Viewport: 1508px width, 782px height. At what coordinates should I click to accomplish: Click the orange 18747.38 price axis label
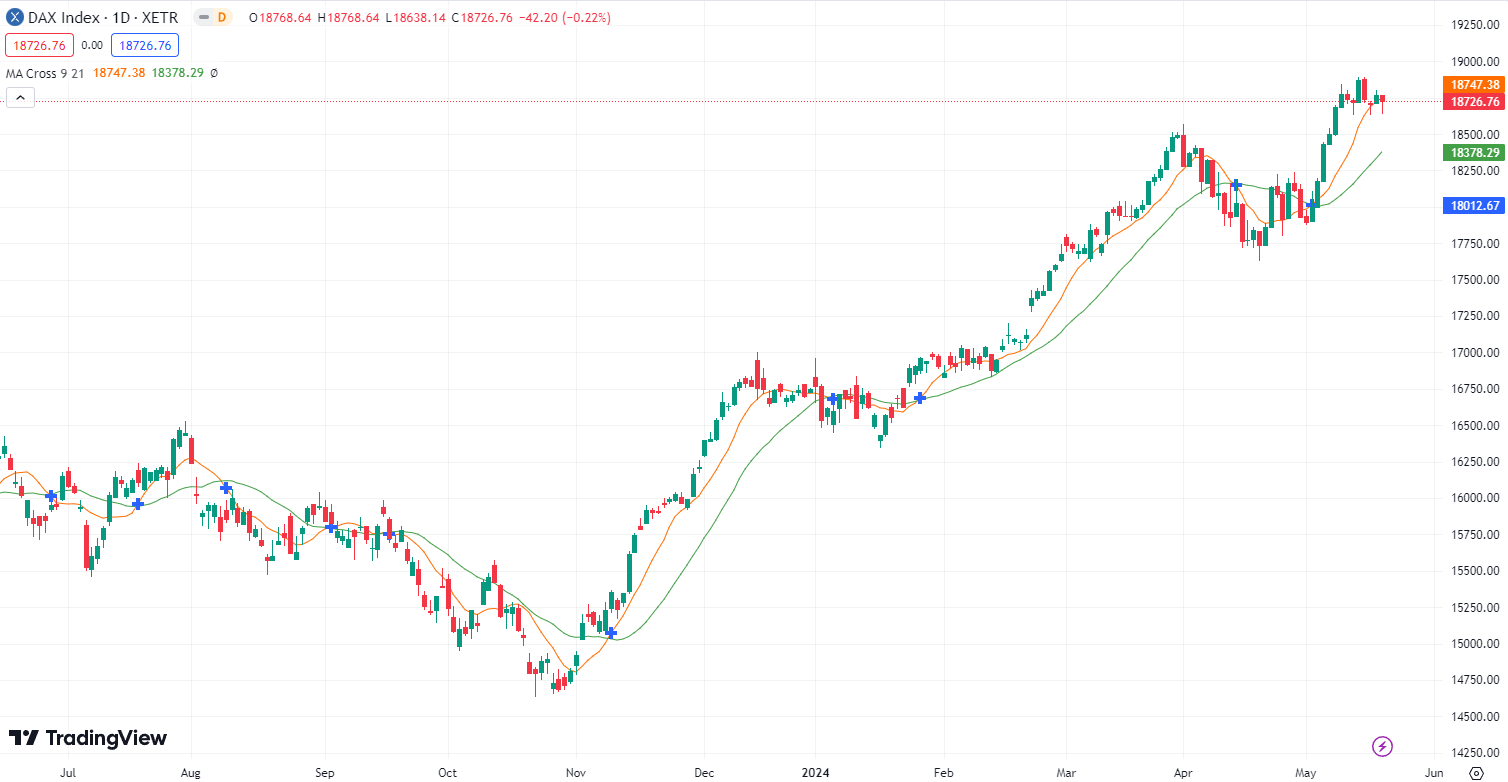[1474, 85]
